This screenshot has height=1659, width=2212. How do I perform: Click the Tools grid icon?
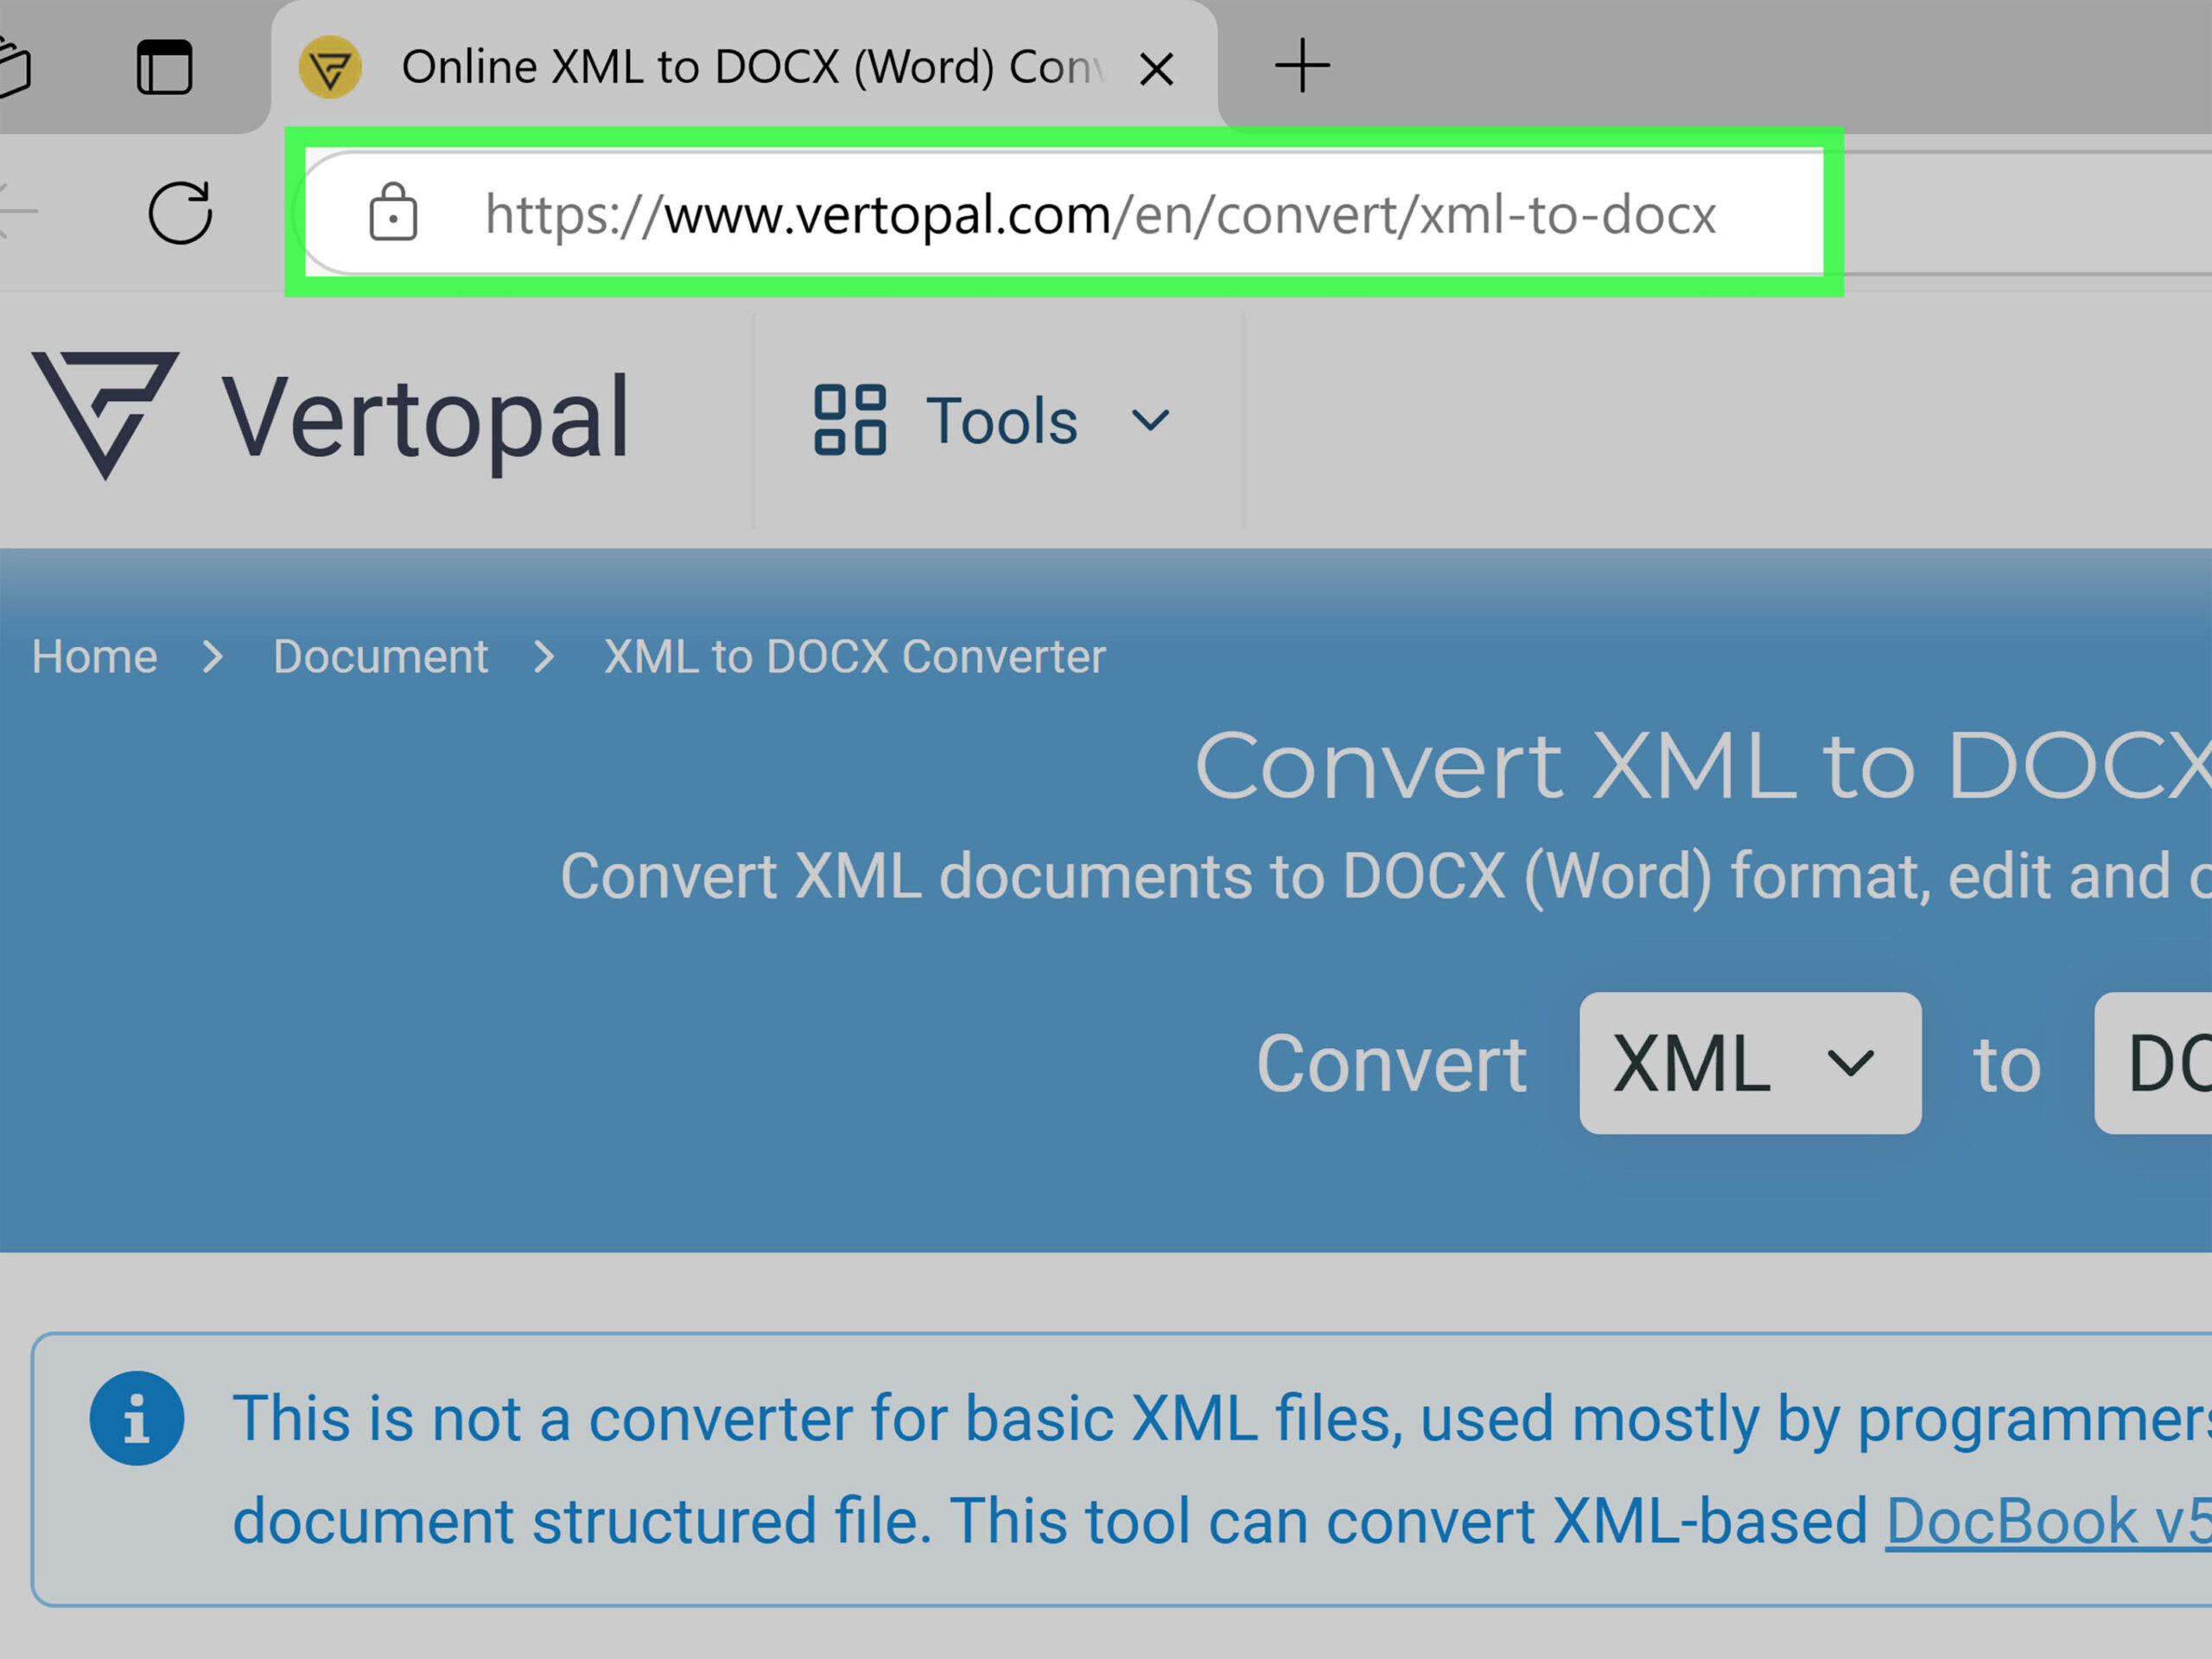850,420
